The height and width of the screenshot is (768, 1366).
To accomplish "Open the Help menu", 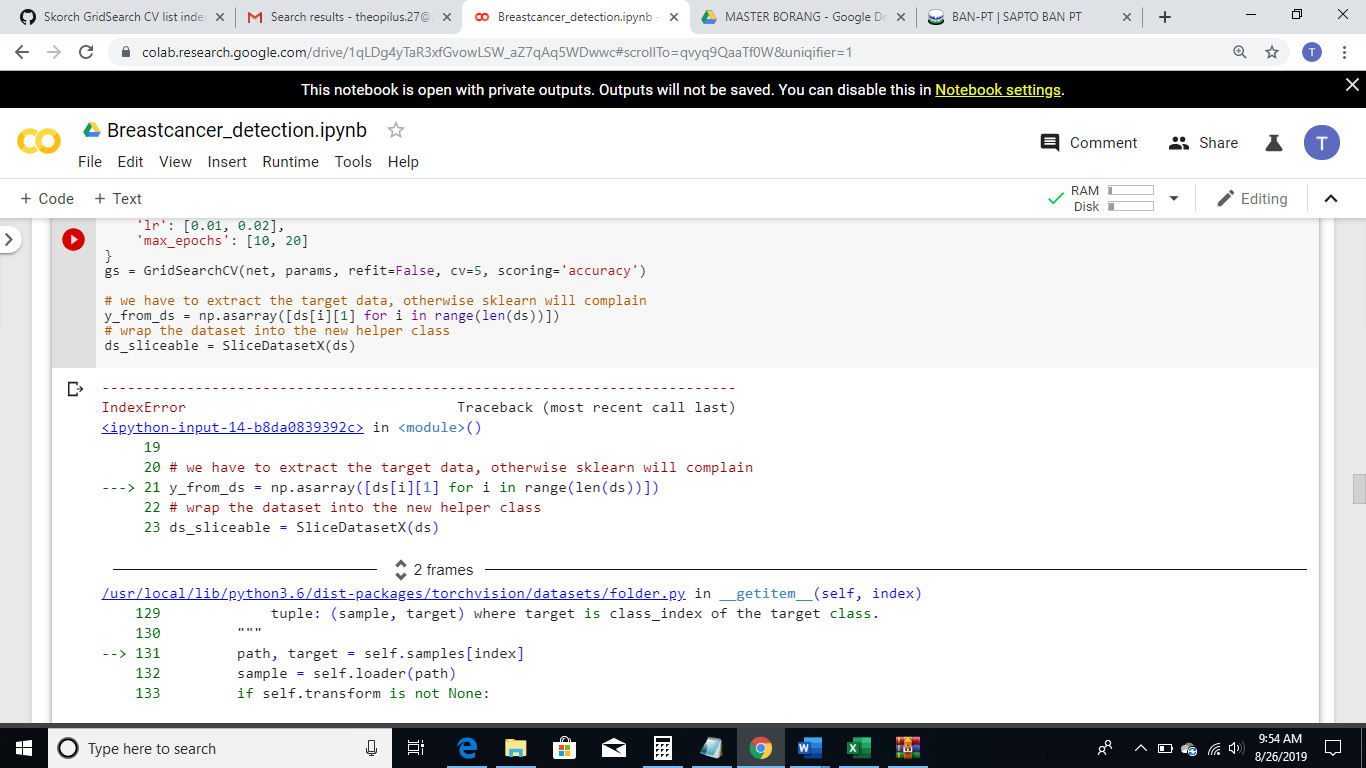I will pos(403,162).
